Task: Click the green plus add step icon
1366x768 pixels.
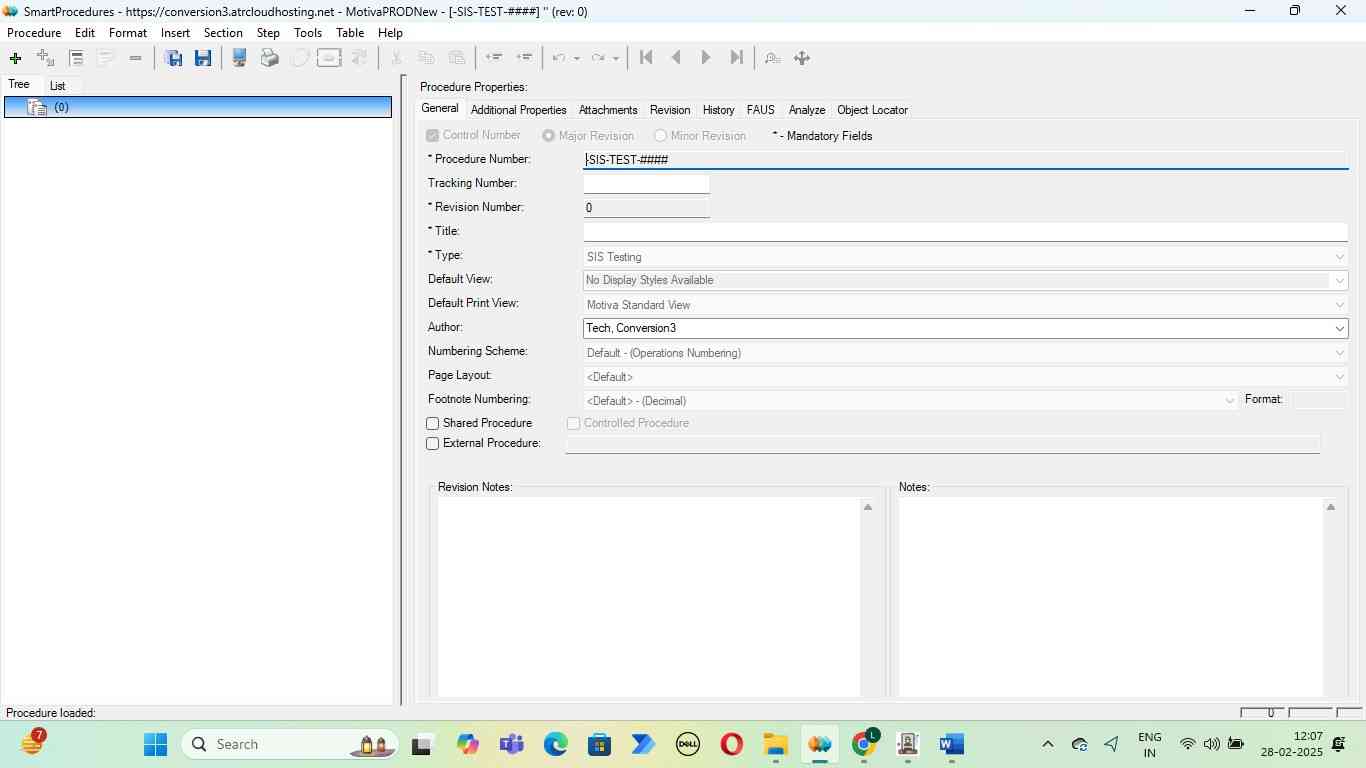Action: point(15,58)
